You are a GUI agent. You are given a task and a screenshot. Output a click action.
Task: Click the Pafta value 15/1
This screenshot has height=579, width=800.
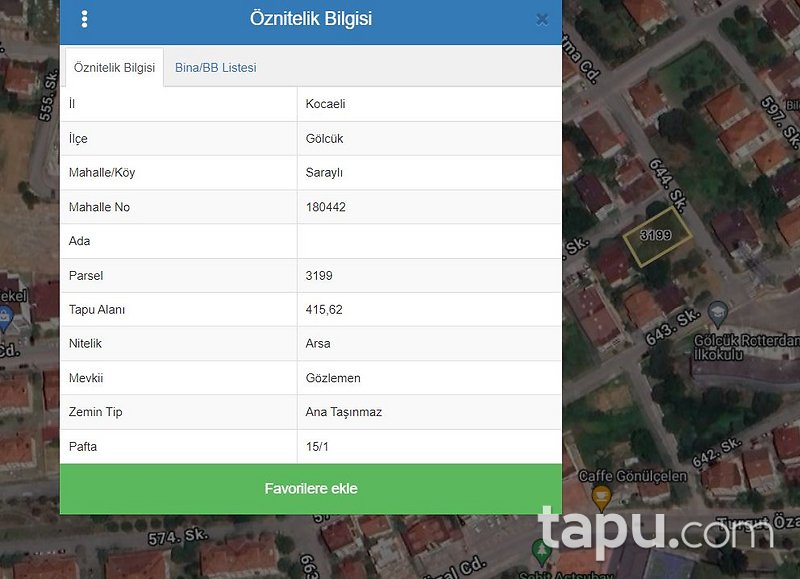pos(317,447)
